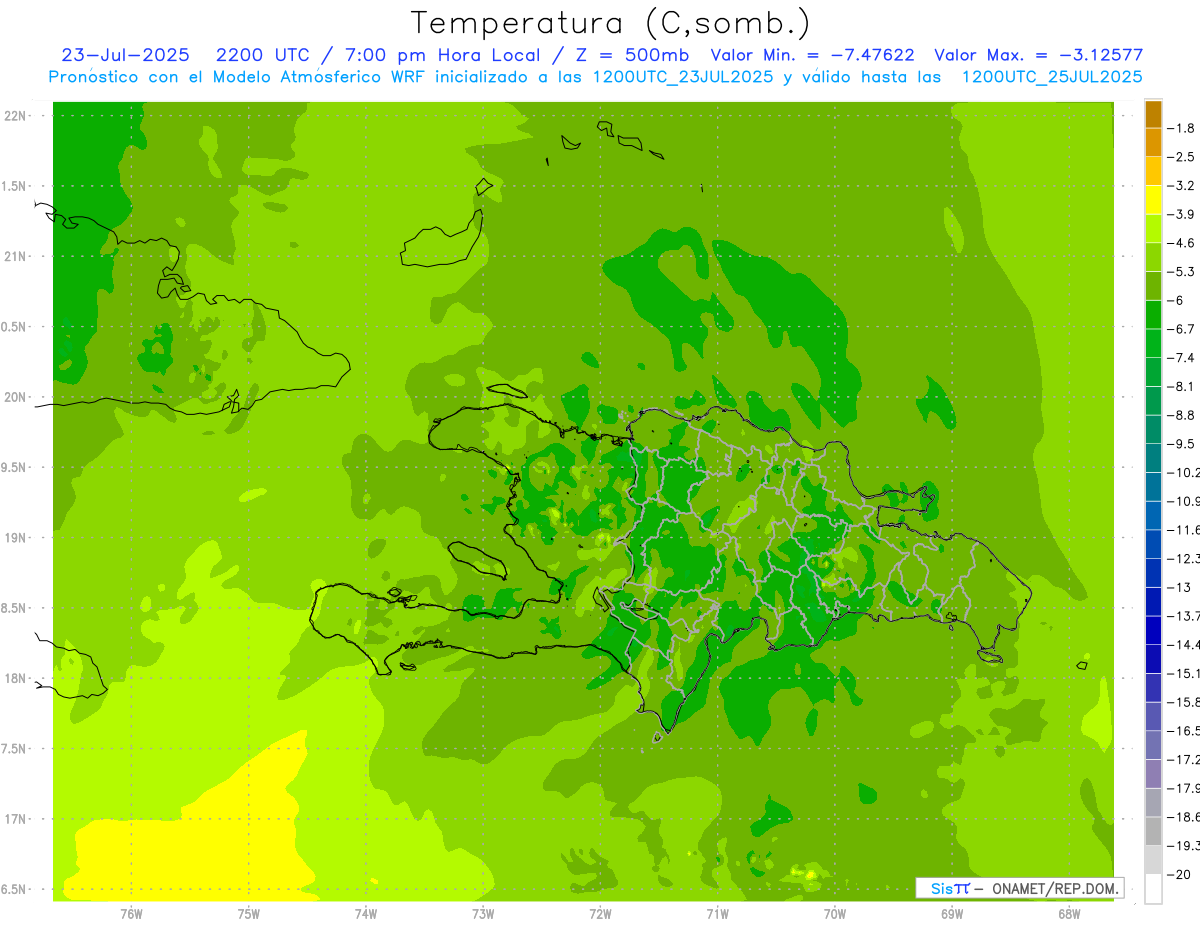1200x927 pixels.
Task: Click the "-3.2" colorbar value
Action: [x=1181, y=185]
